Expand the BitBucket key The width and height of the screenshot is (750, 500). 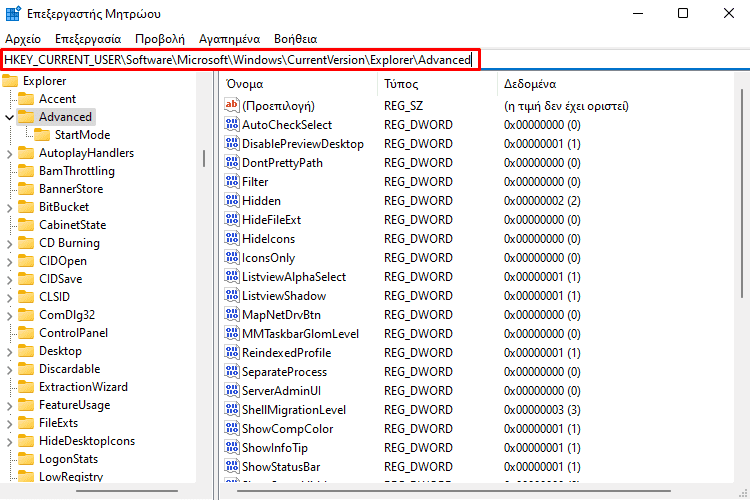click(9, 208)
